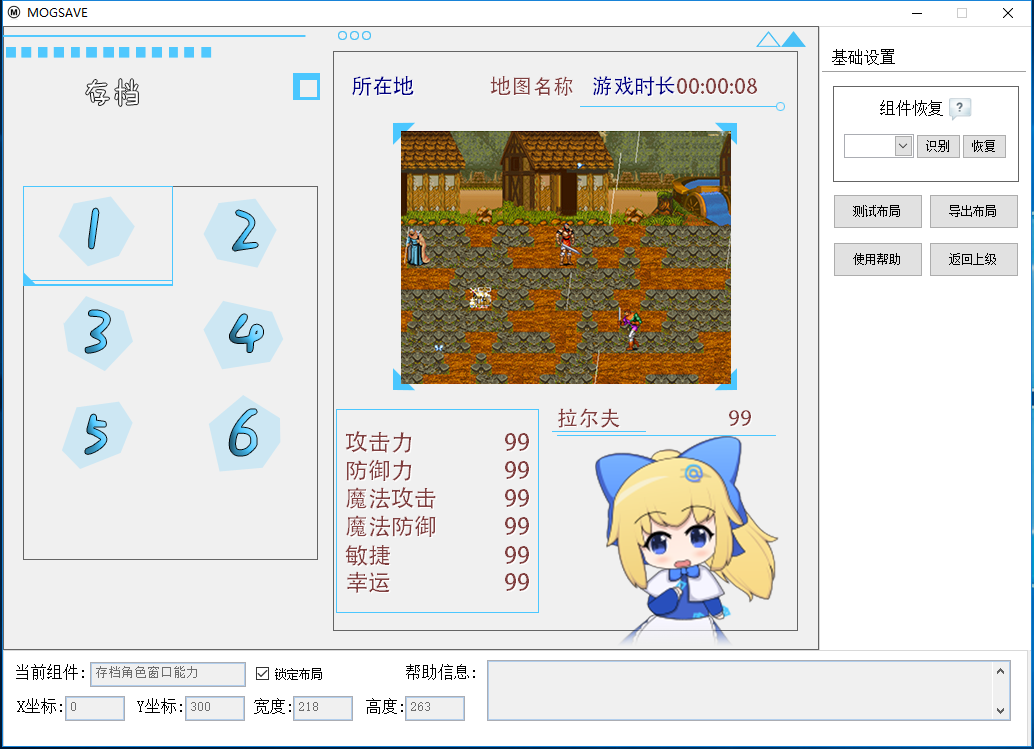Click the 幸运 stat row
The height and width of the screenshot is (749, 1034).
pos(437,582)
